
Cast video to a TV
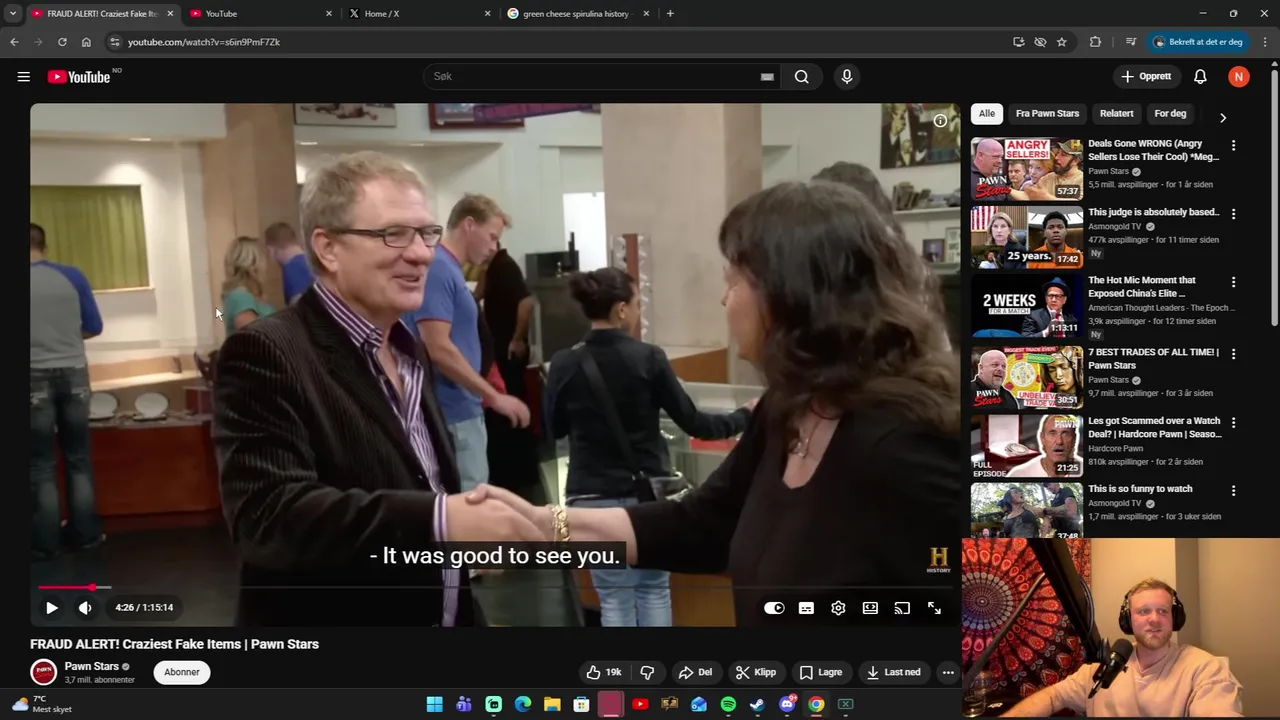coord(902,608)
